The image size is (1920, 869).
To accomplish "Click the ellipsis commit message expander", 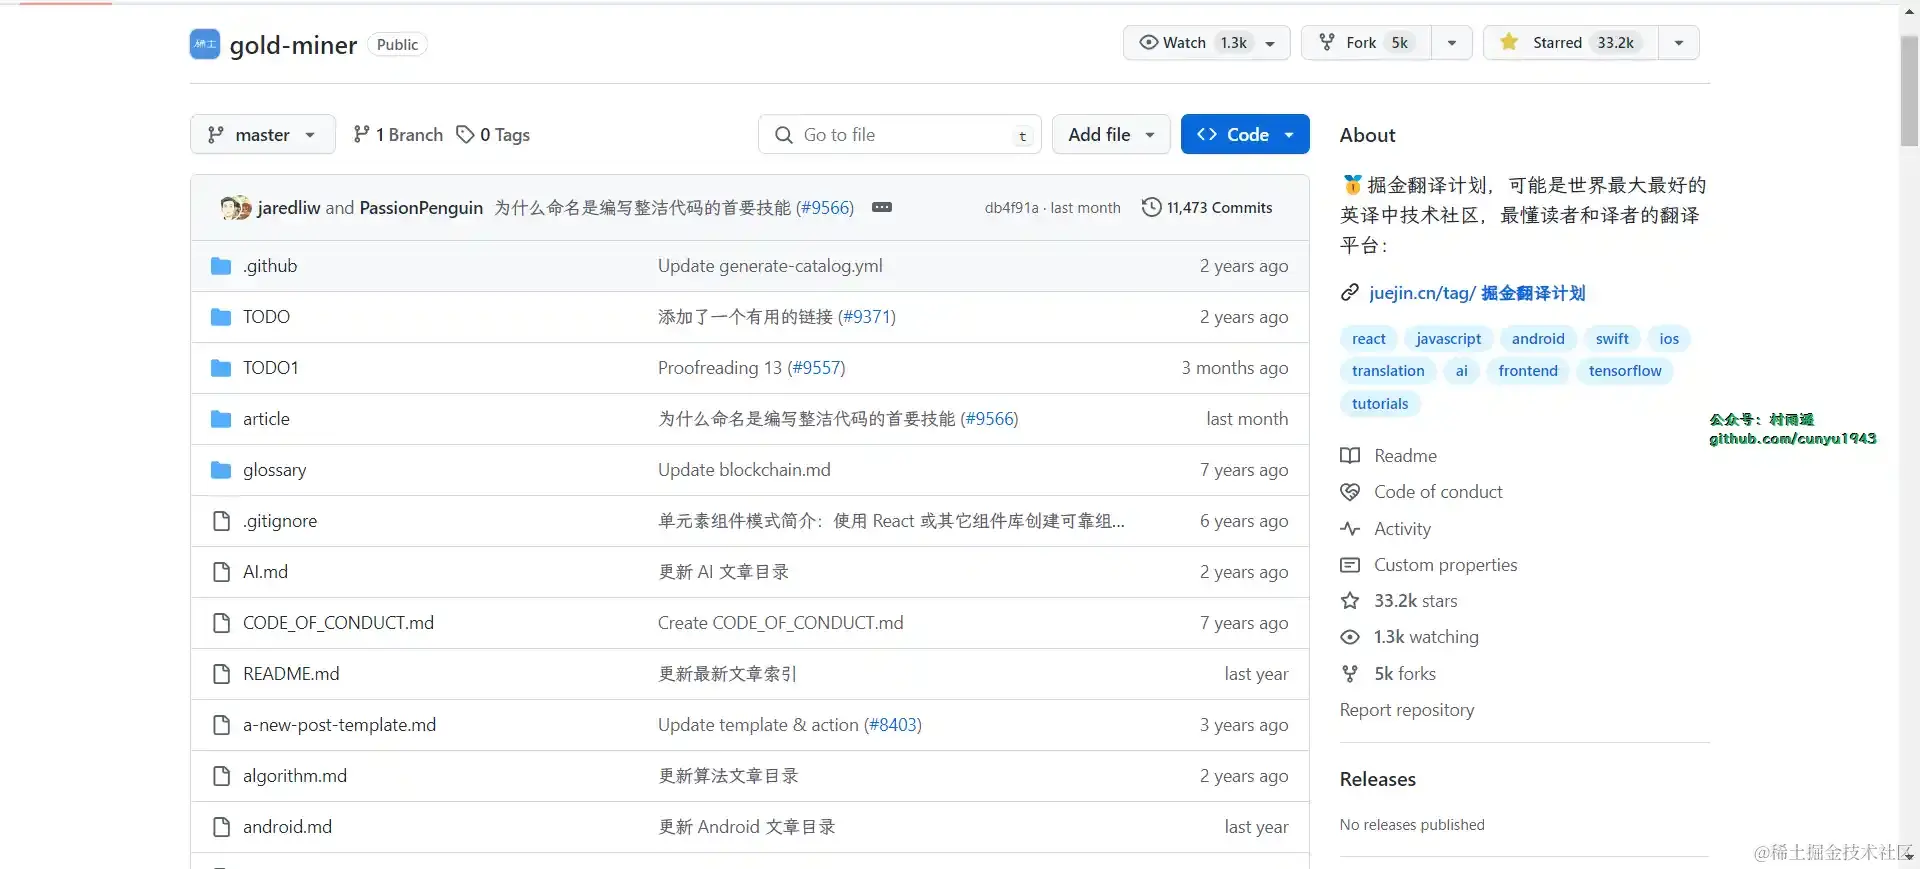I will [x=882, y=207].
